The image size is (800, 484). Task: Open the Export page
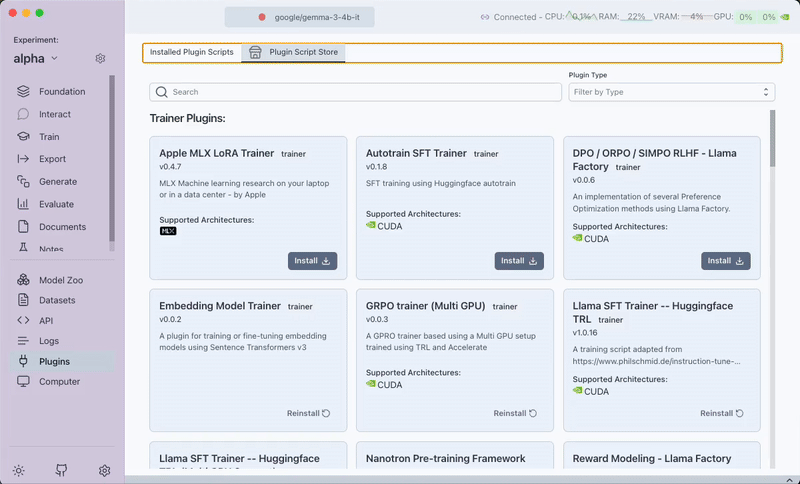[x=52, y=159]
